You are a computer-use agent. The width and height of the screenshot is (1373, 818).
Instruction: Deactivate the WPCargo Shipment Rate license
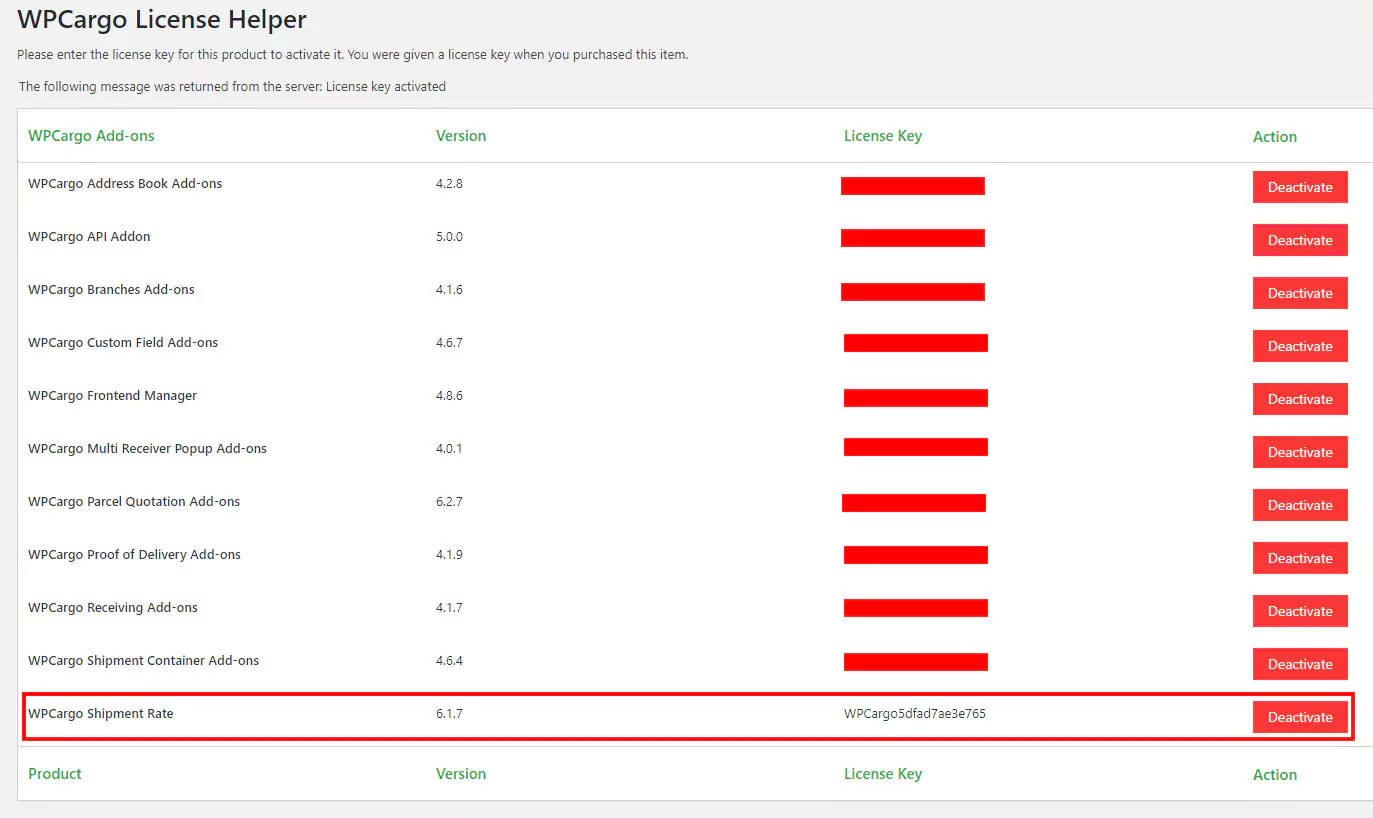coord(1299,717)
